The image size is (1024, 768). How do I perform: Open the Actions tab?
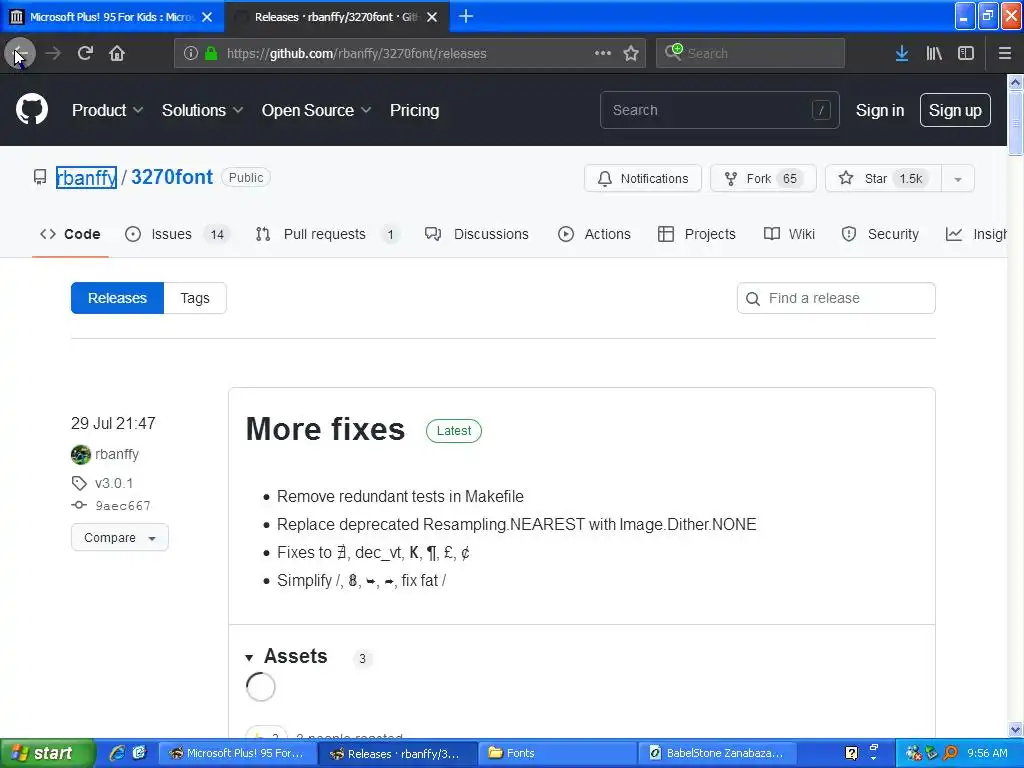(594, 234)
